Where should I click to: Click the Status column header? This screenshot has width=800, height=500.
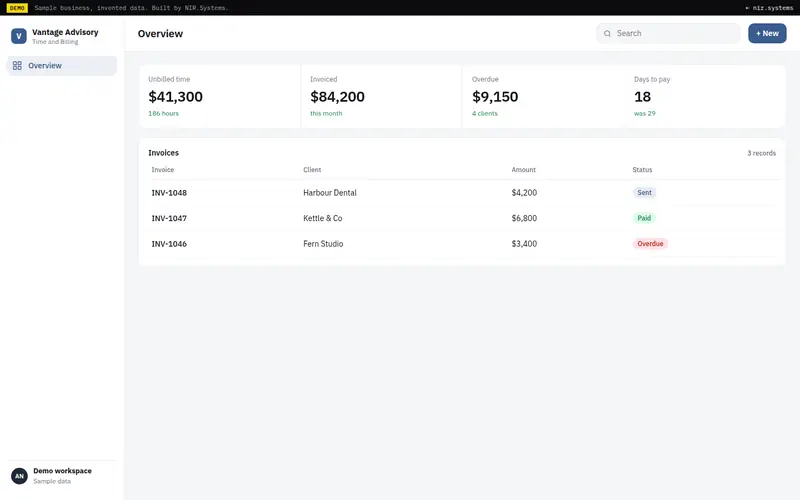(642, 170)
